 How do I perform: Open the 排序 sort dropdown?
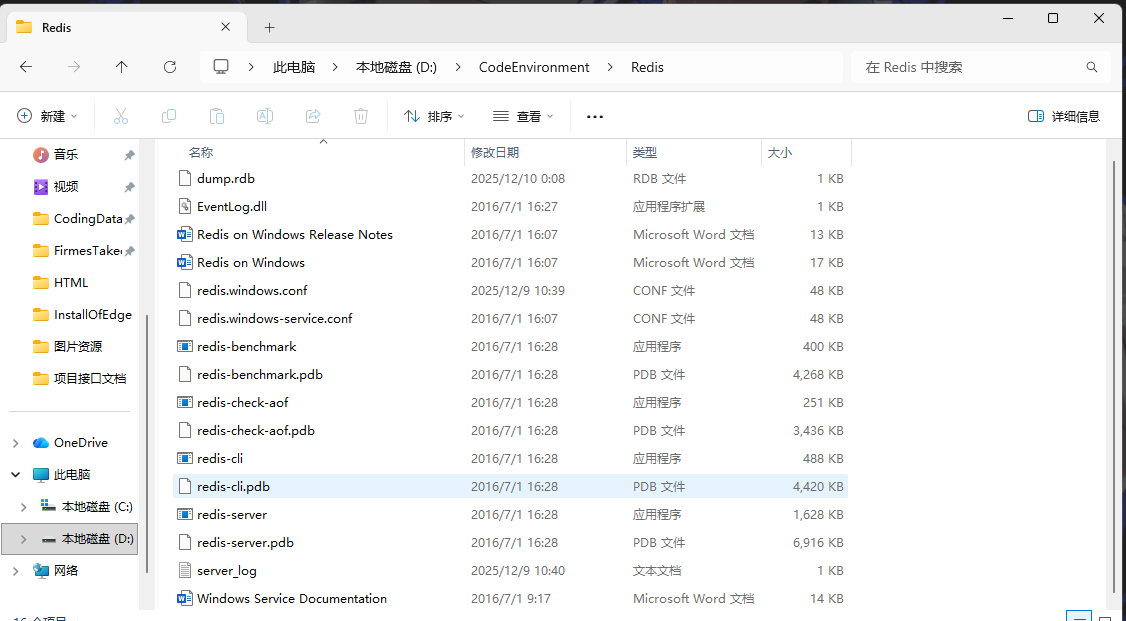[434, 116]
